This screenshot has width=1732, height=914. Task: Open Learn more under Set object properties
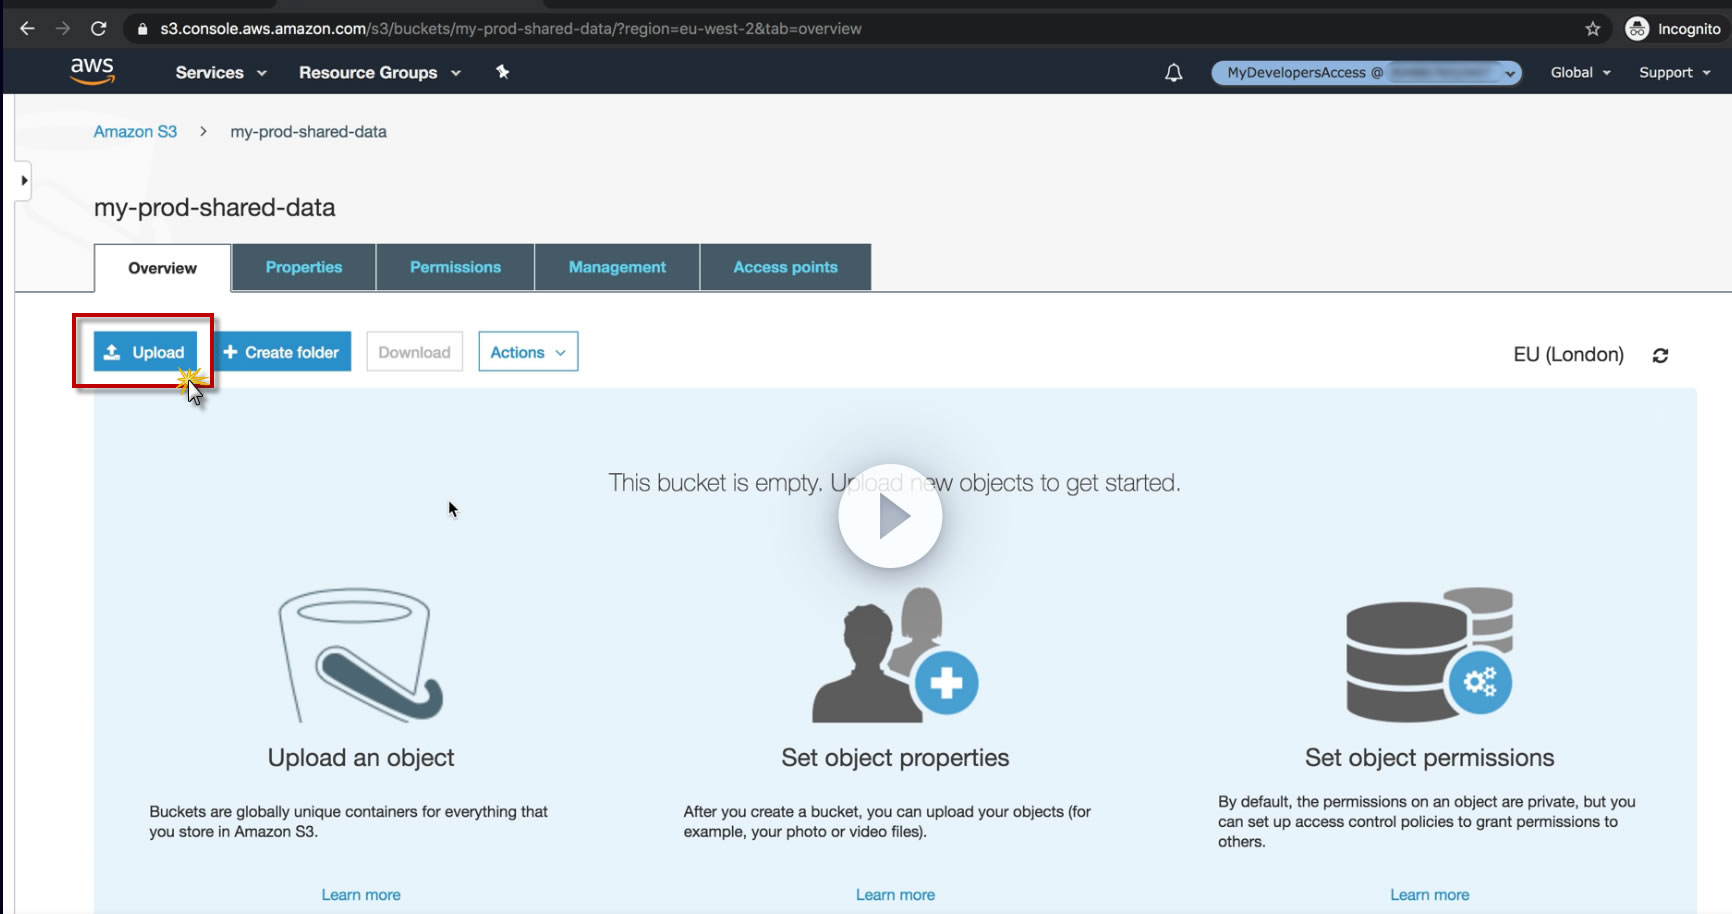coord(895,895)
